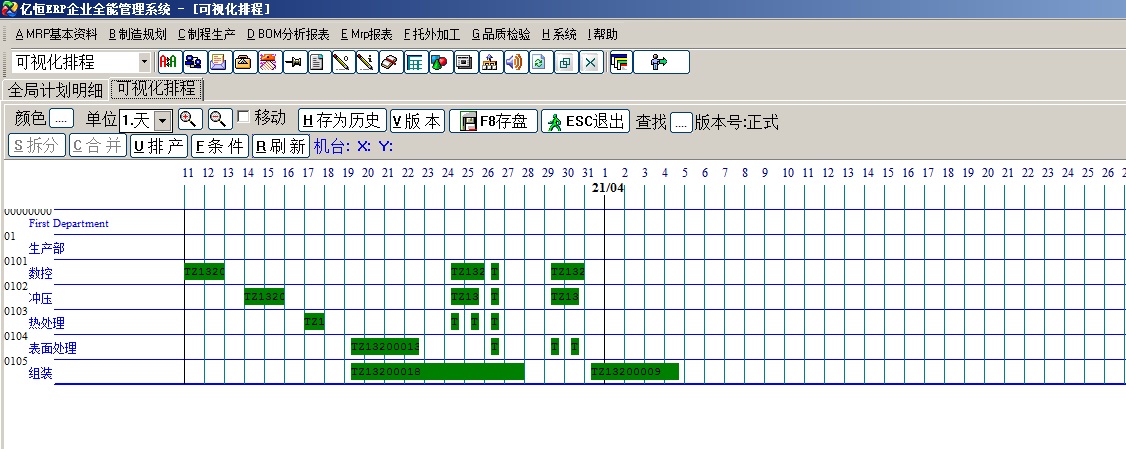Select the TZ13200018 bar in 组装 row

[x=437, y=371]
